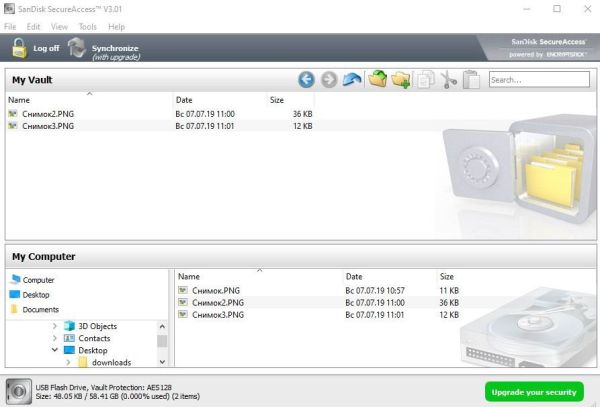600x407 pixels.
Task: Click the blue Back arrow in vault toolbar
Action: (306, 79)
